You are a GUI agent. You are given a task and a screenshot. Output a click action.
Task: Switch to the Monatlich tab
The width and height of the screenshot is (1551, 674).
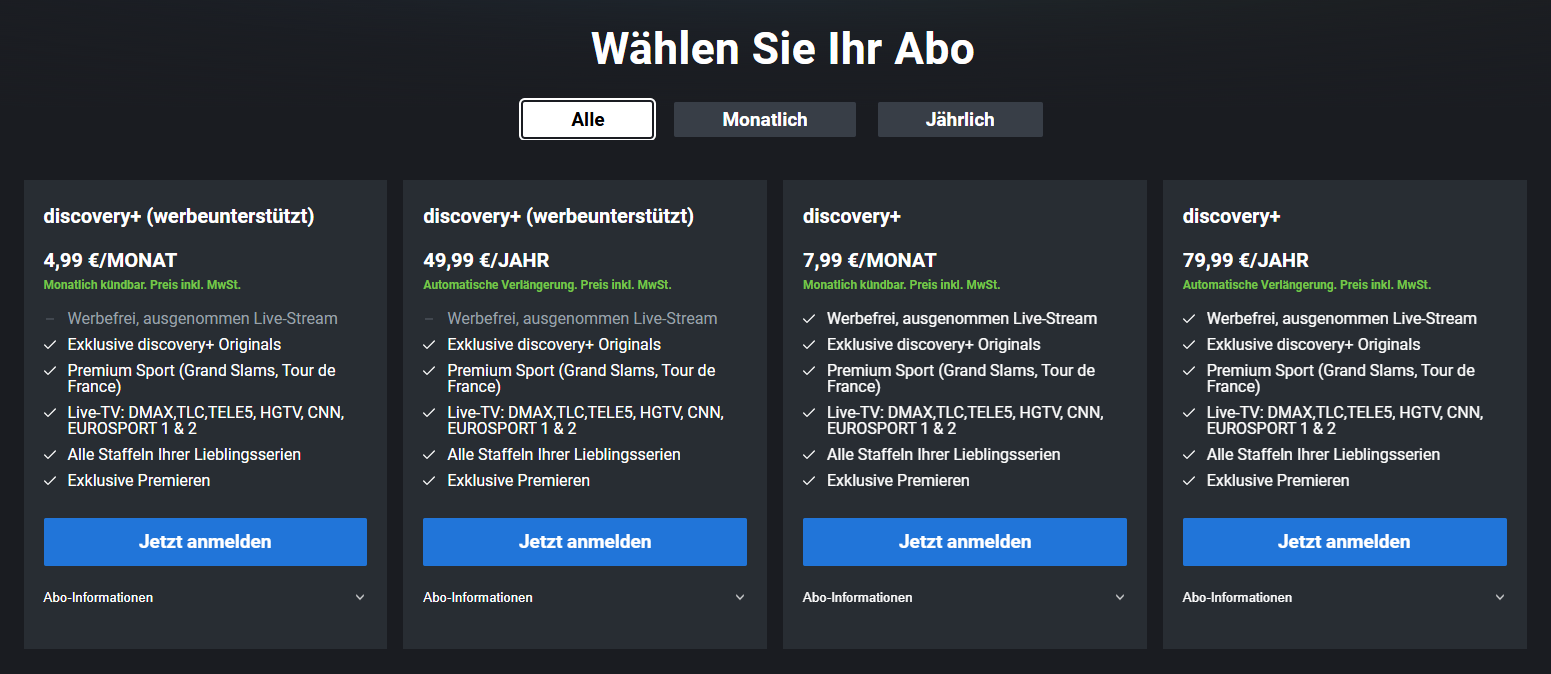tap(765, 119)
